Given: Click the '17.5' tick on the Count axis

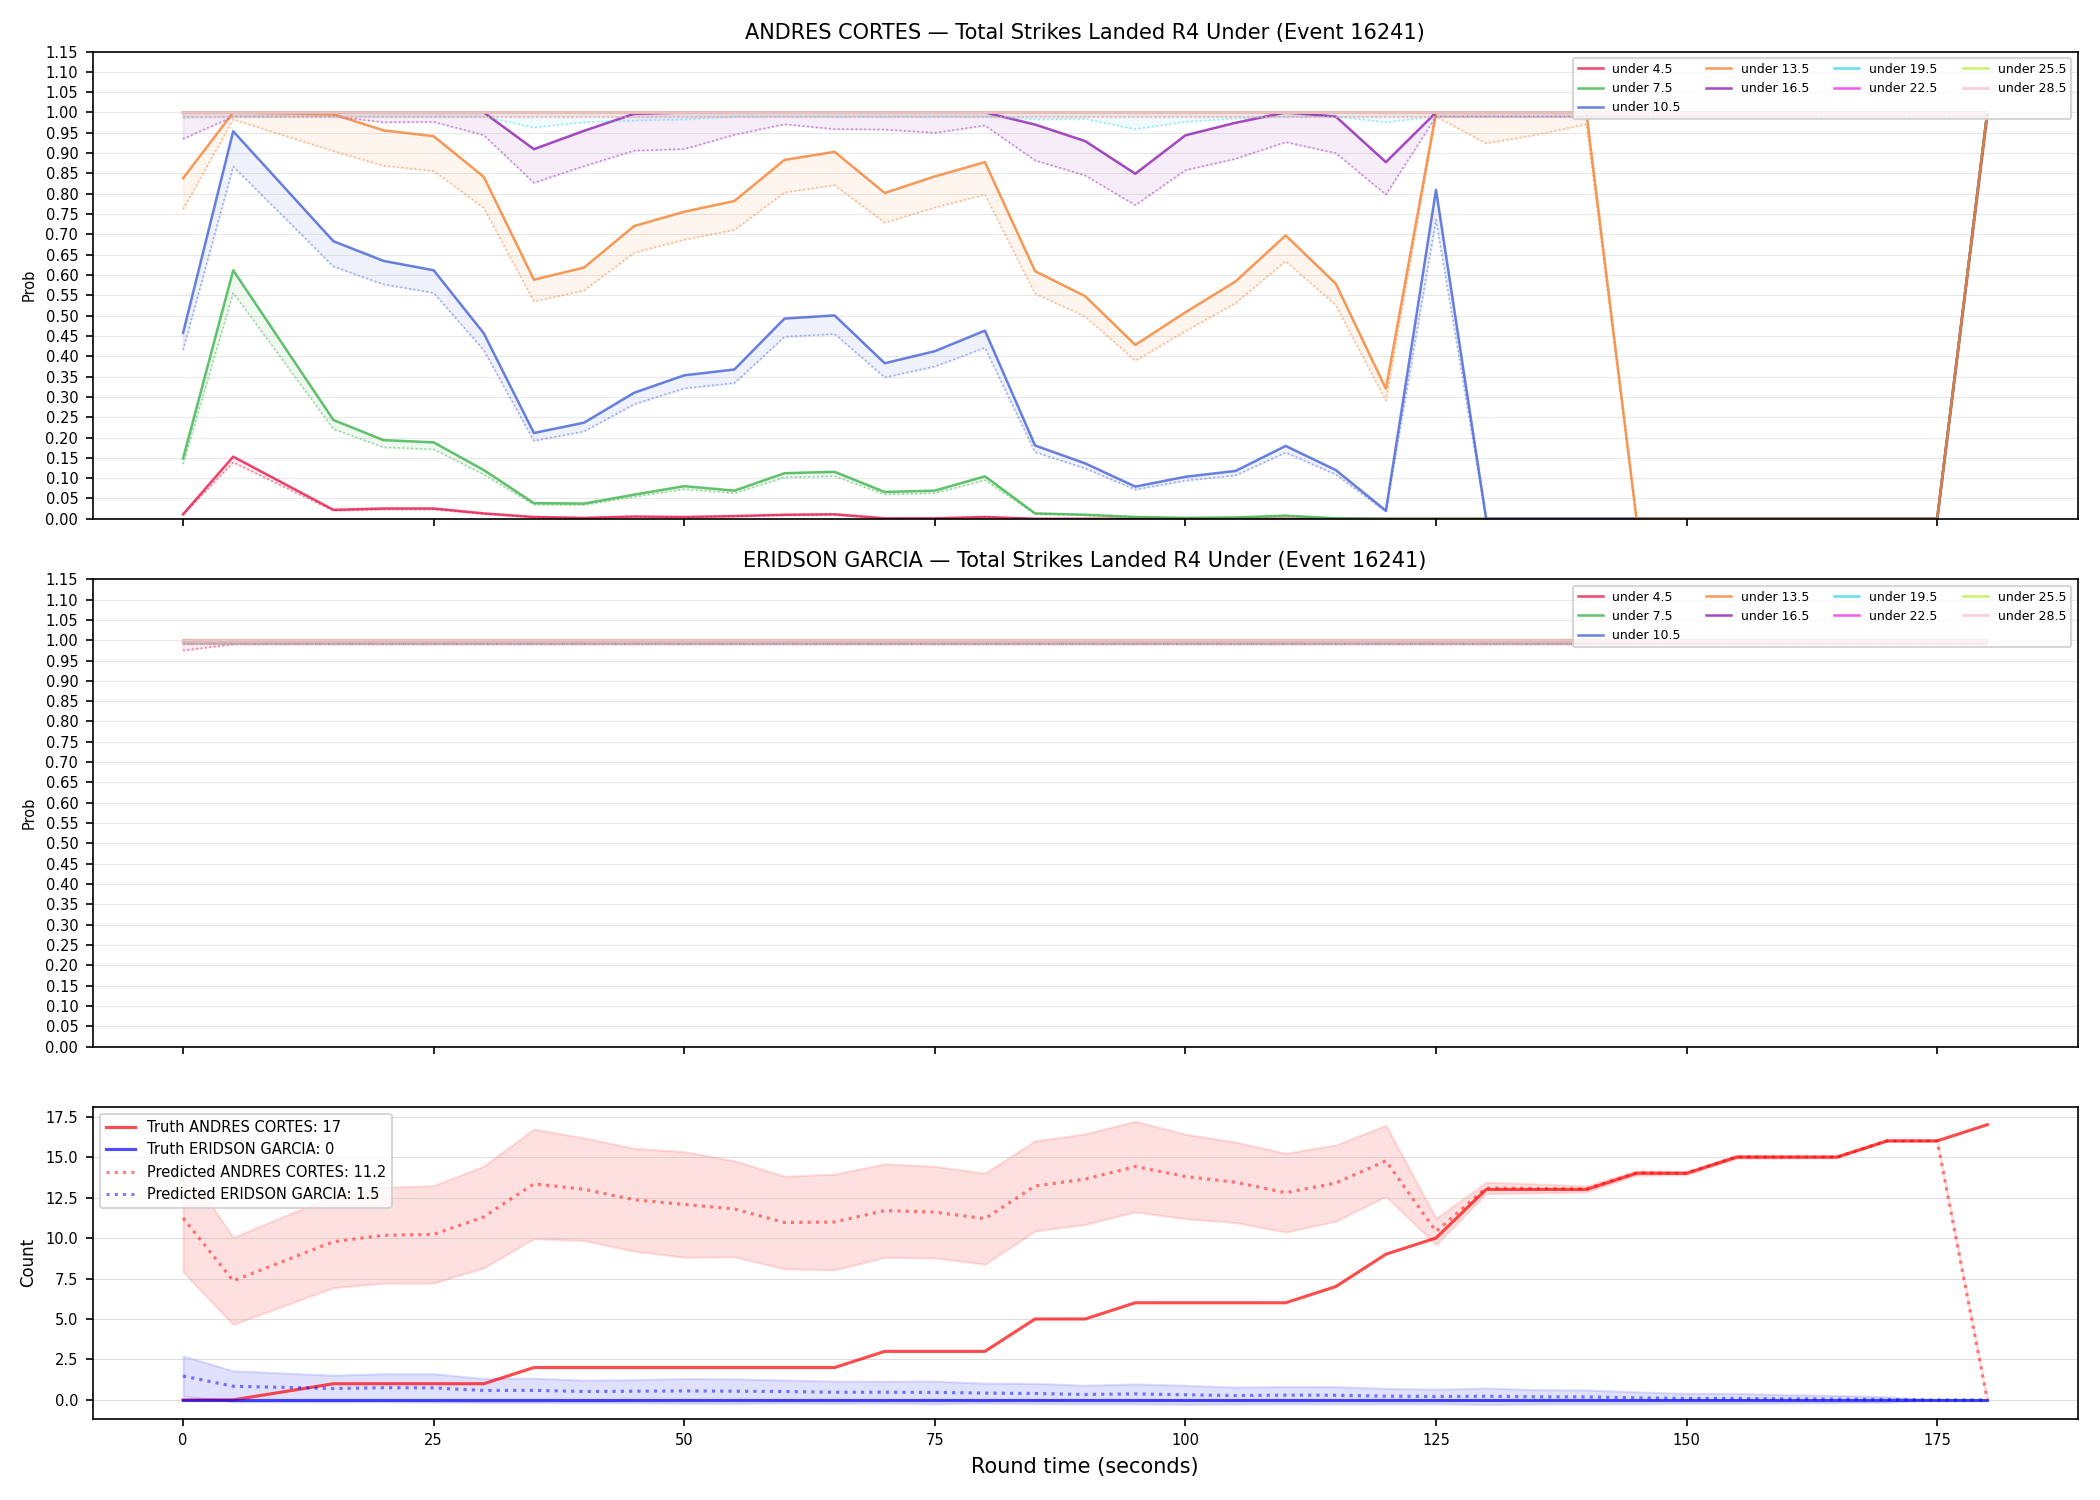Looking at the screenshot, I should 63,1117.
